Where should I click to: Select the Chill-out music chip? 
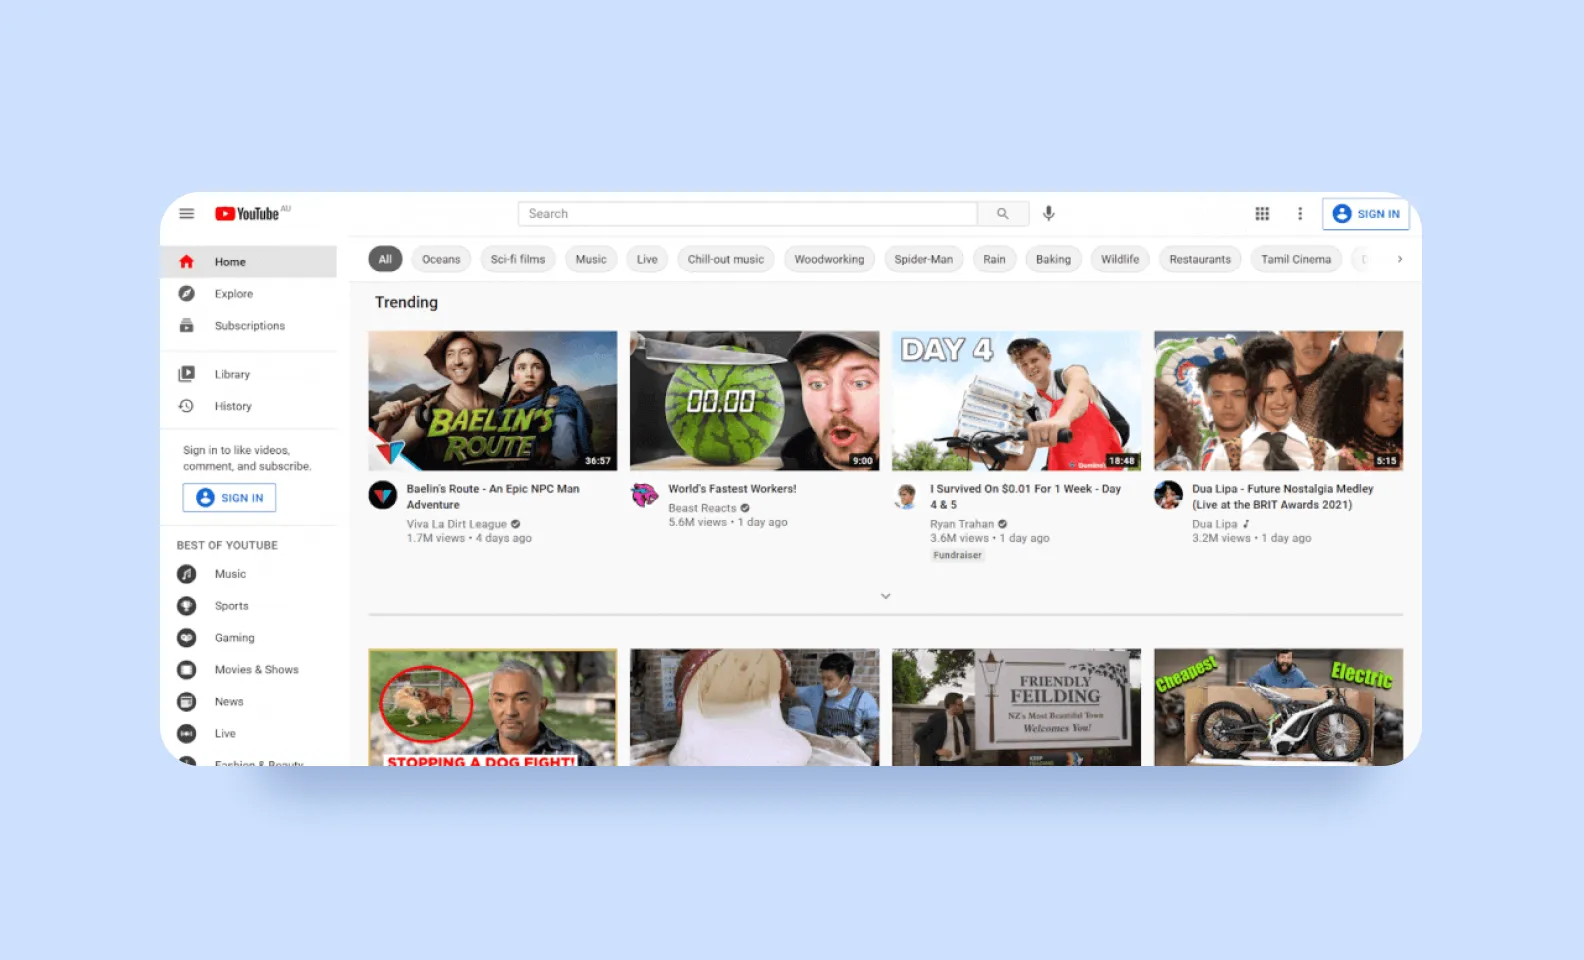tap(726, 259)
